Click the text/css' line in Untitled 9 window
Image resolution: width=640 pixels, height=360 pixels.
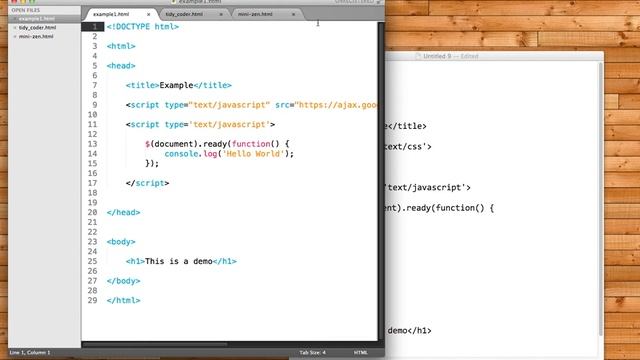(x=408, y=147)
